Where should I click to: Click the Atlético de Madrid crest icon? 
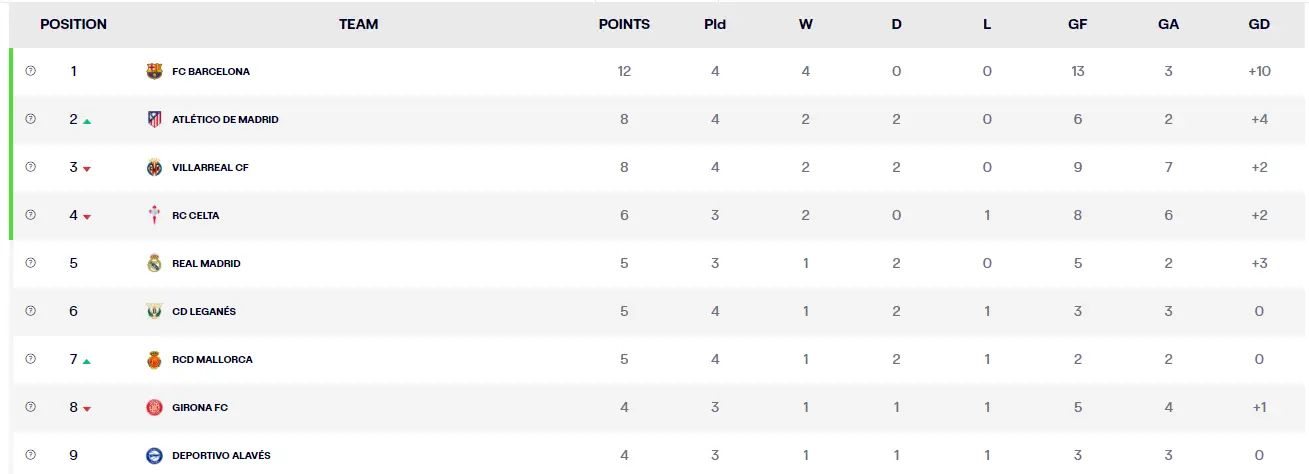[154, 119]
